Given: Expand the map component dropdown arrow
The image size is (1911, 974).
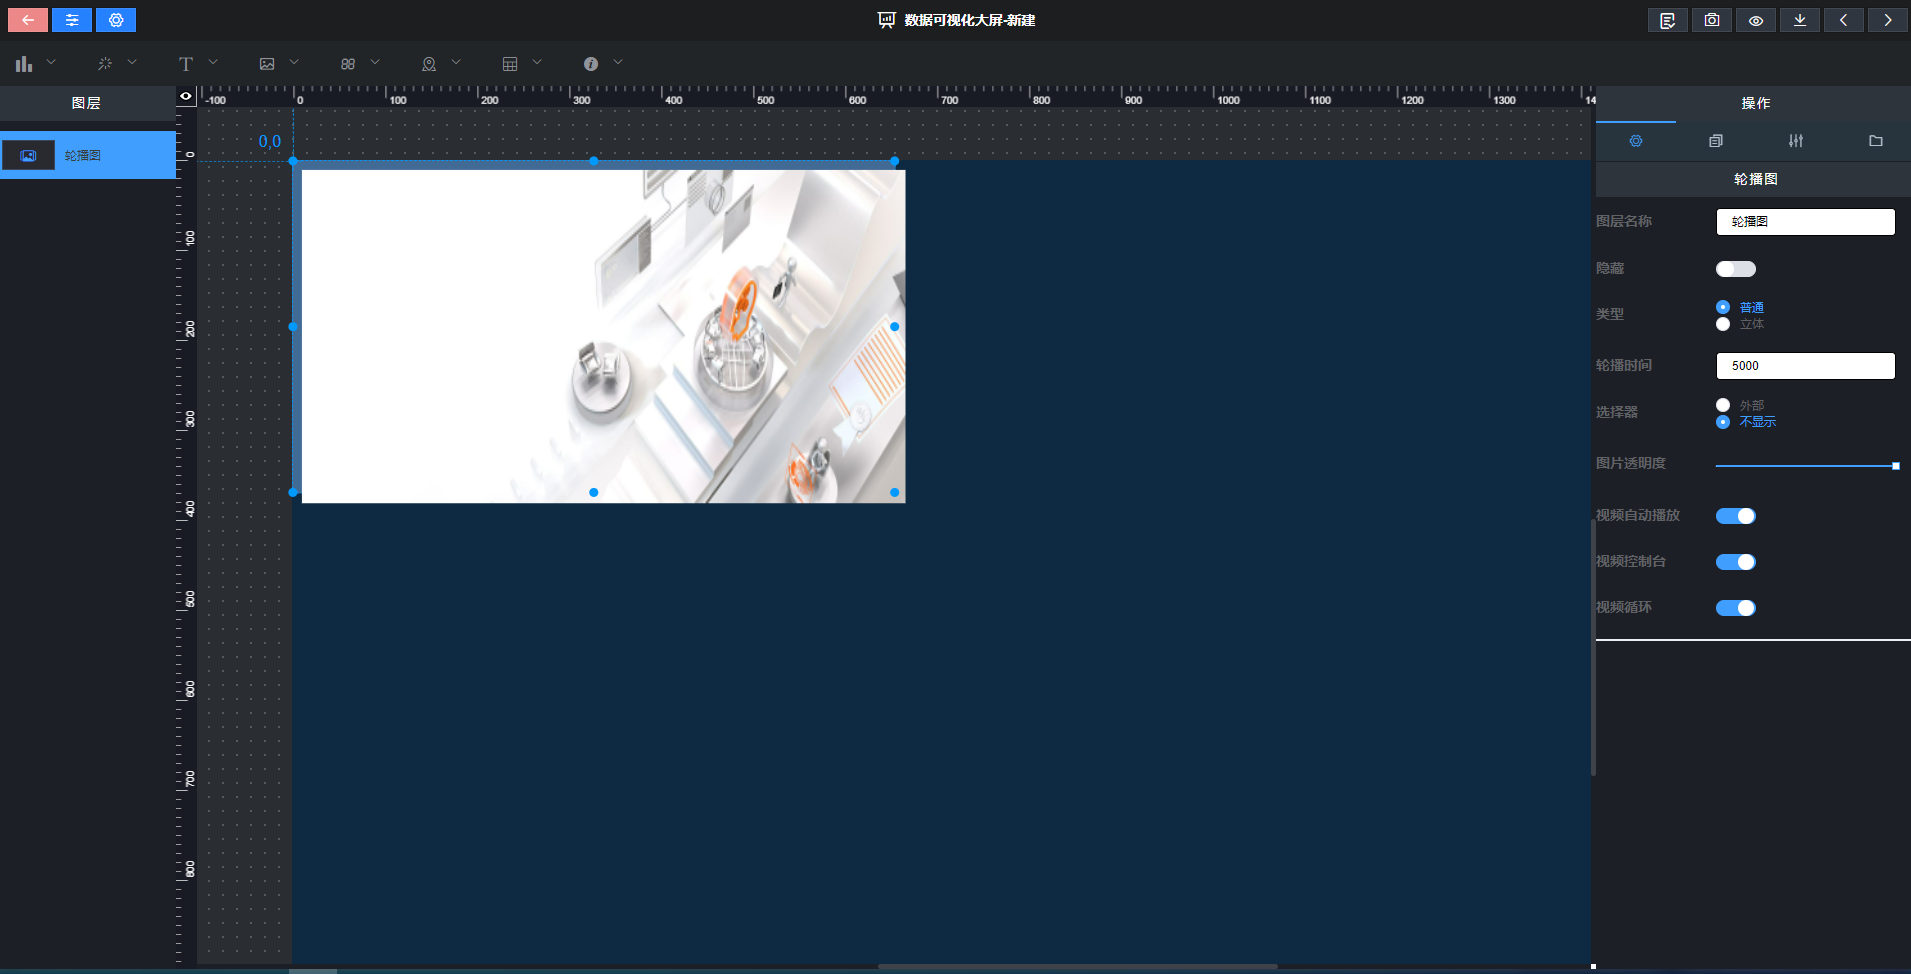Looking at the screenshot, I should coord(456,62).
